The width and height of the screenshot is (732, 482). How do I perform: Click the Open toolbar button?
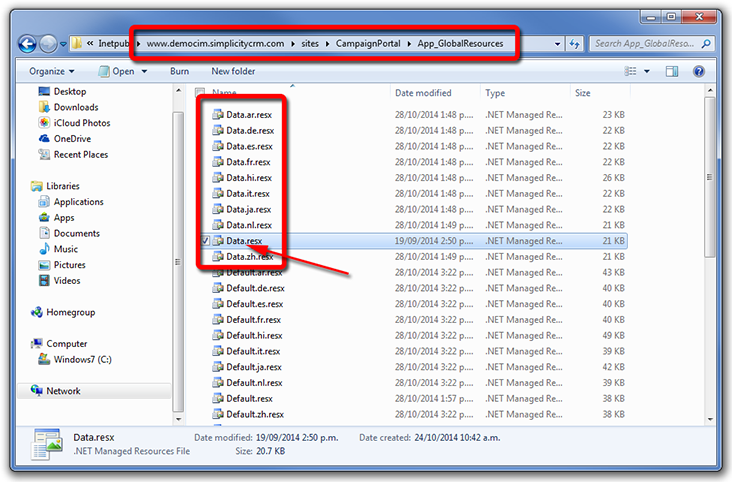(x=117, y=71)
